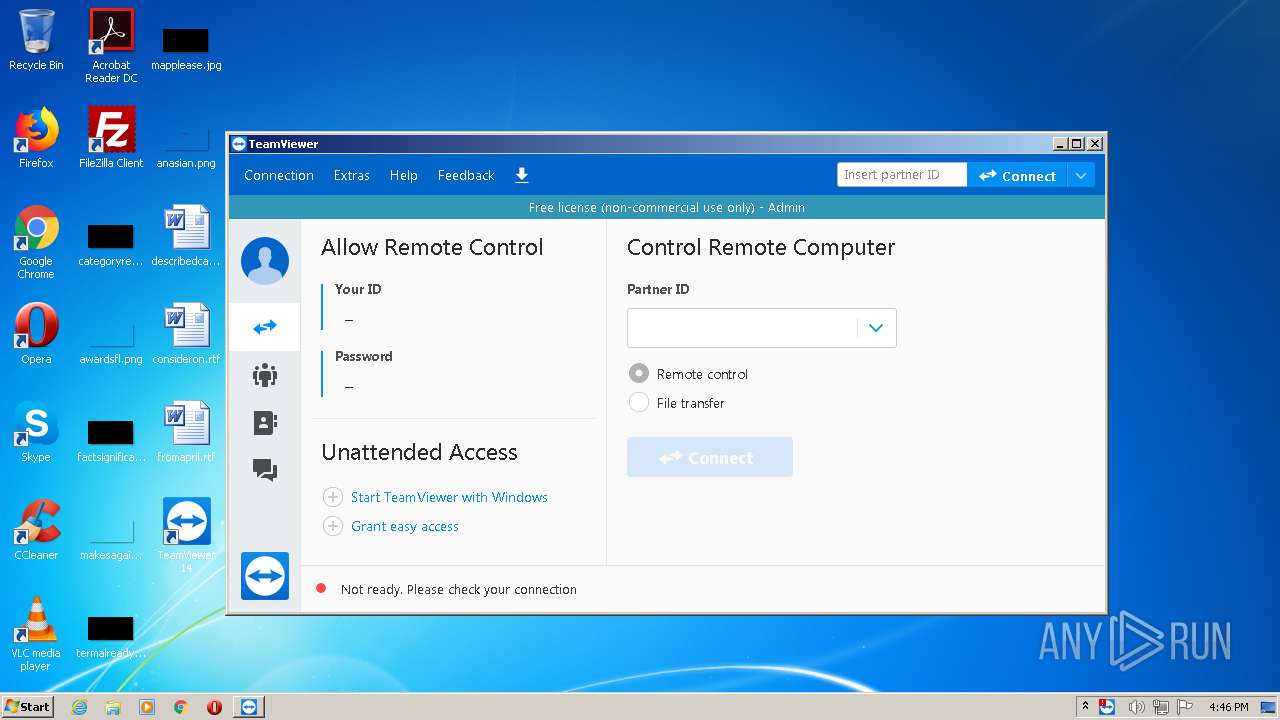The height and width of the screenshot is (720, 1280).
Task: Click the user profile avatar
Action: (x=265, y=261)
